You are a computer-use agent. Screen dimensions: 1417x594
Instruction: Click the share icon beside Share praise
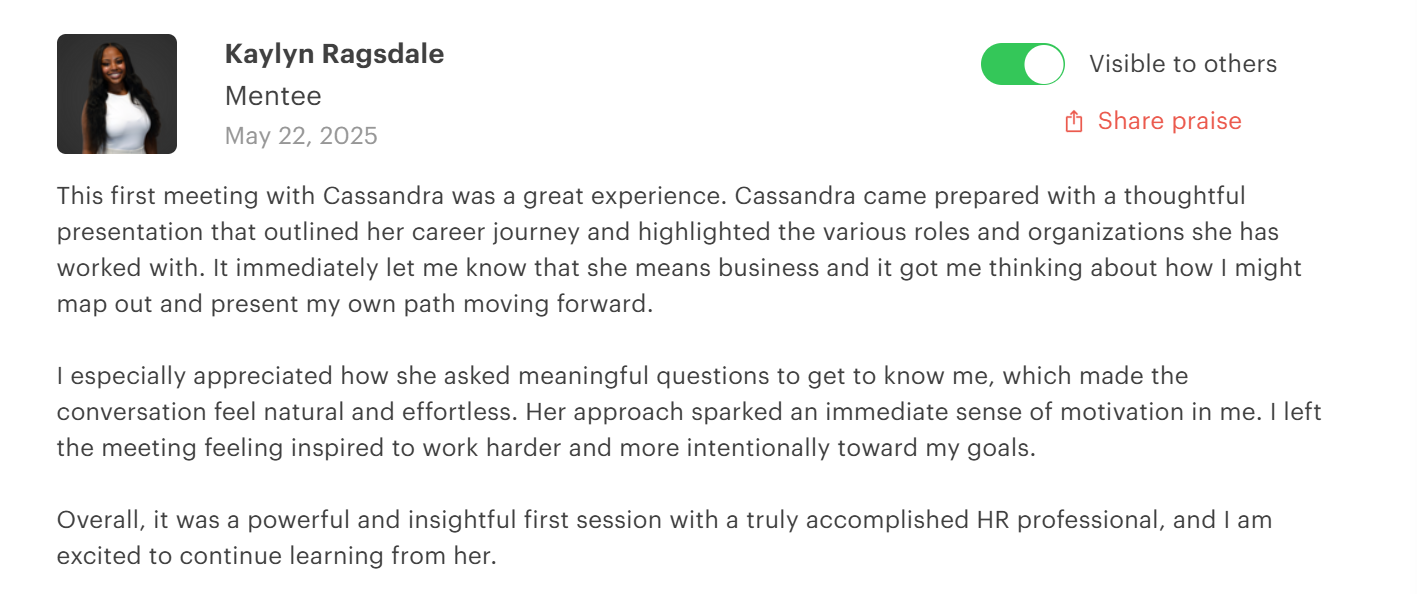1074,122
